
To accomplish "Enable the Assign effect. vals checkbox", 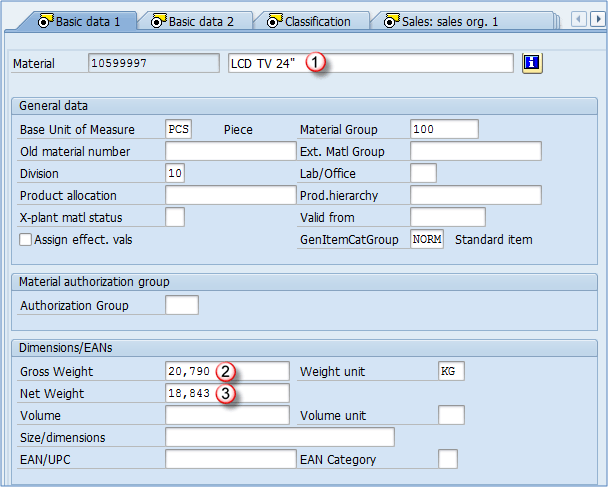I will tap(26, 240).
